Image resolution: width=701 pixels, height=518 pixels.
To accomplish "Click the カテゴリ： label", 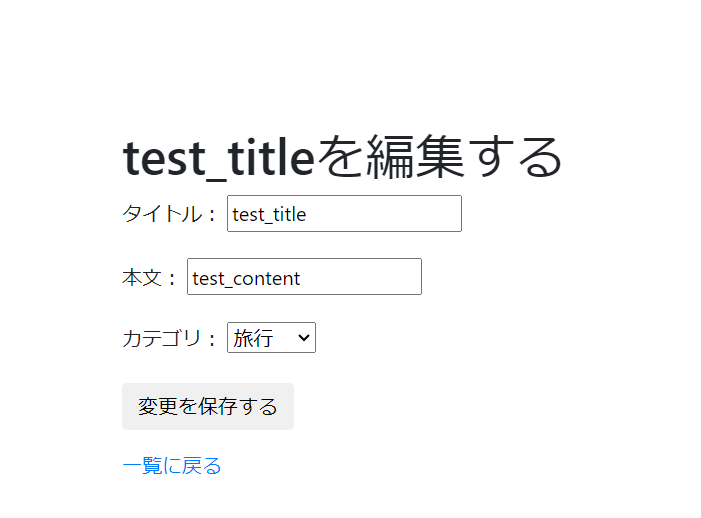I will point(170,338).
